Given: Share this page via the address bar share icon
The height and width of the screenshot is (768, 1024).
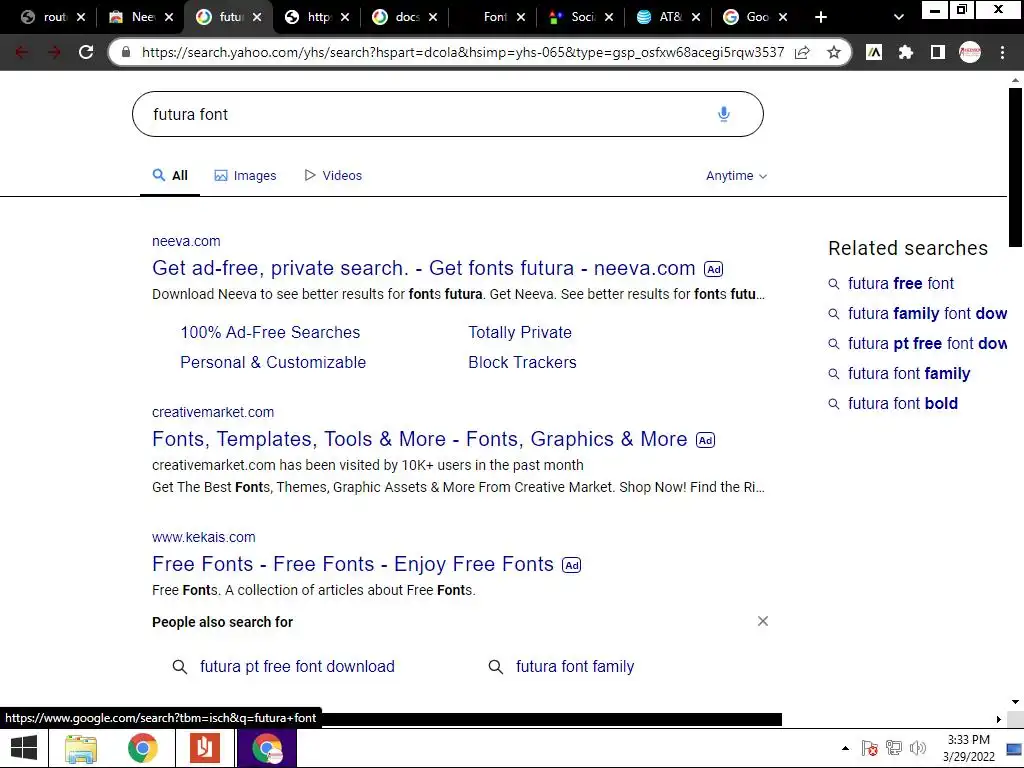Looking at the screenshot, I should click(x=803, y=52).
